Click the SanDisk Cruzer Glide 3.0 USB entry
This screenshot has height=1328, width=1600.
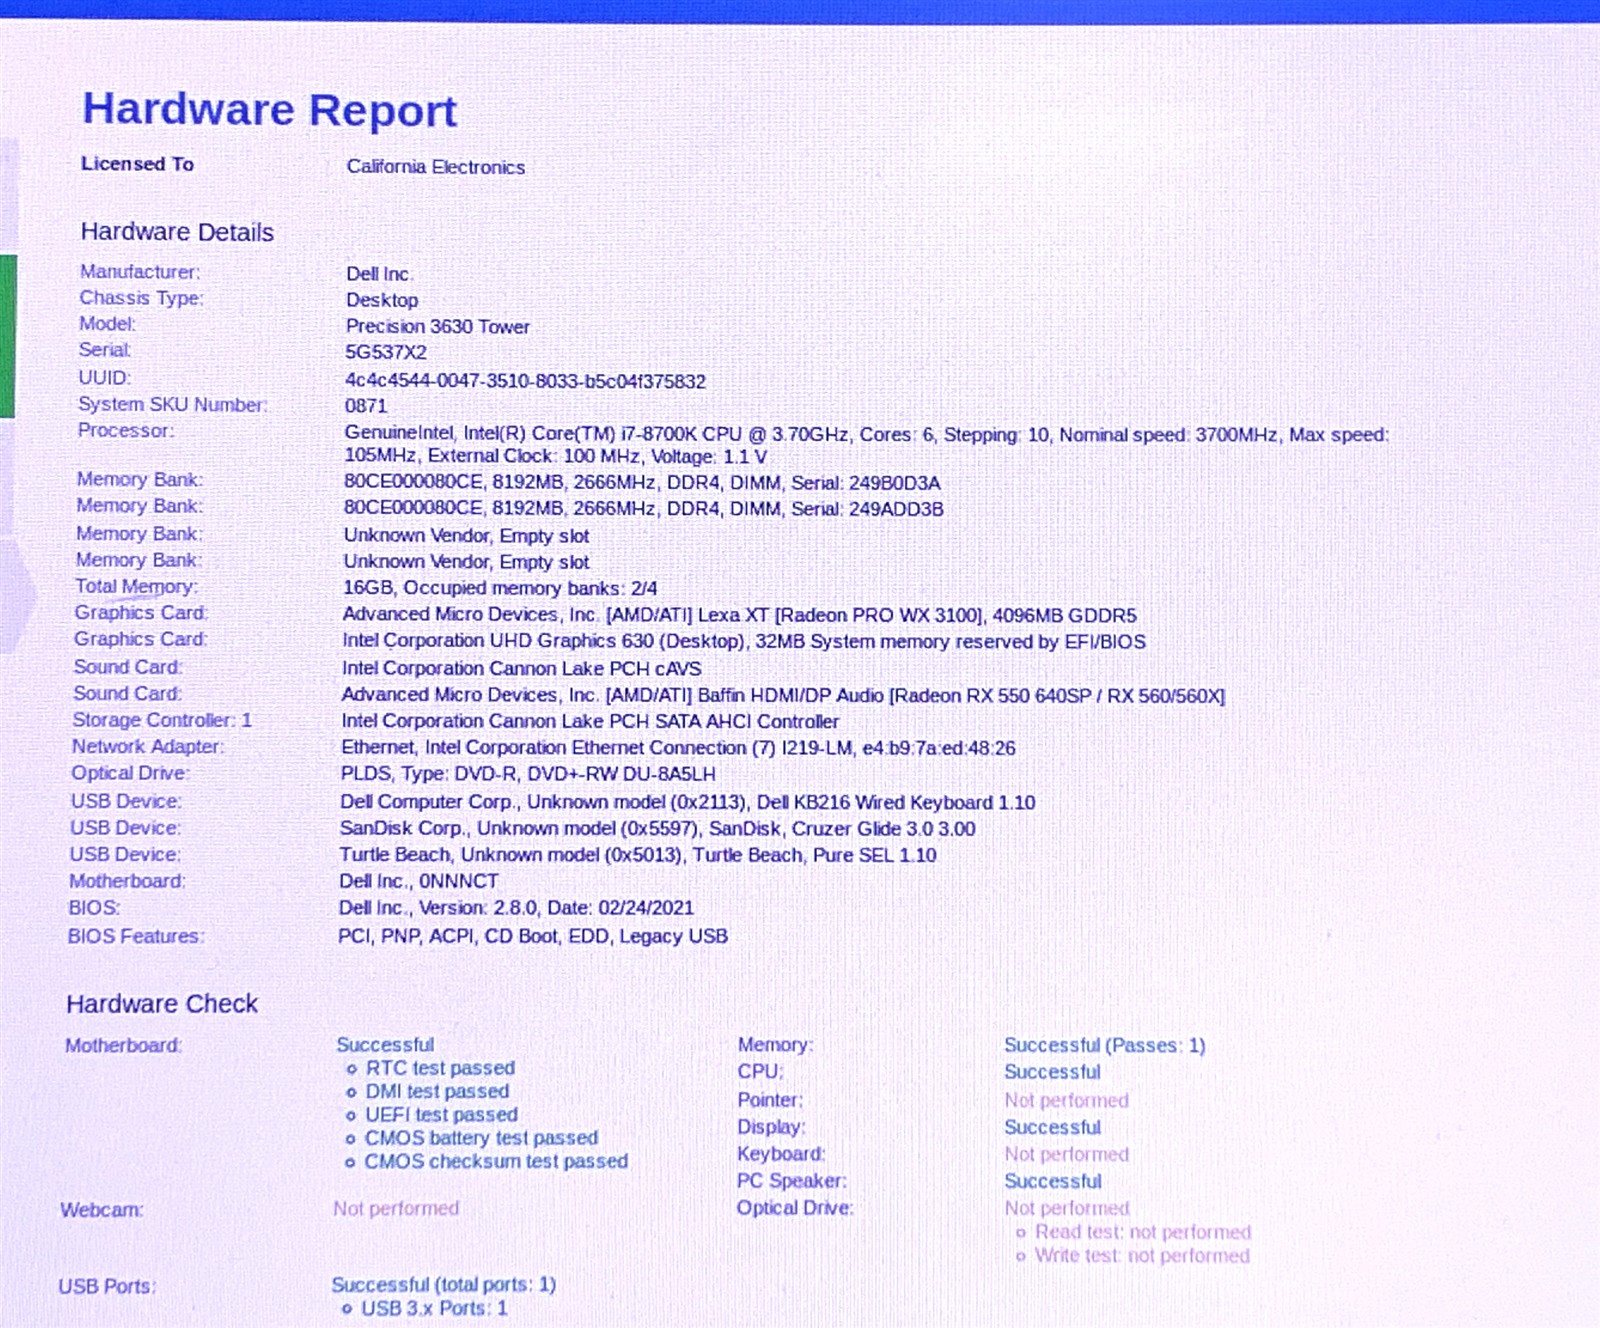pyautogui.click(x=657, y=828)
